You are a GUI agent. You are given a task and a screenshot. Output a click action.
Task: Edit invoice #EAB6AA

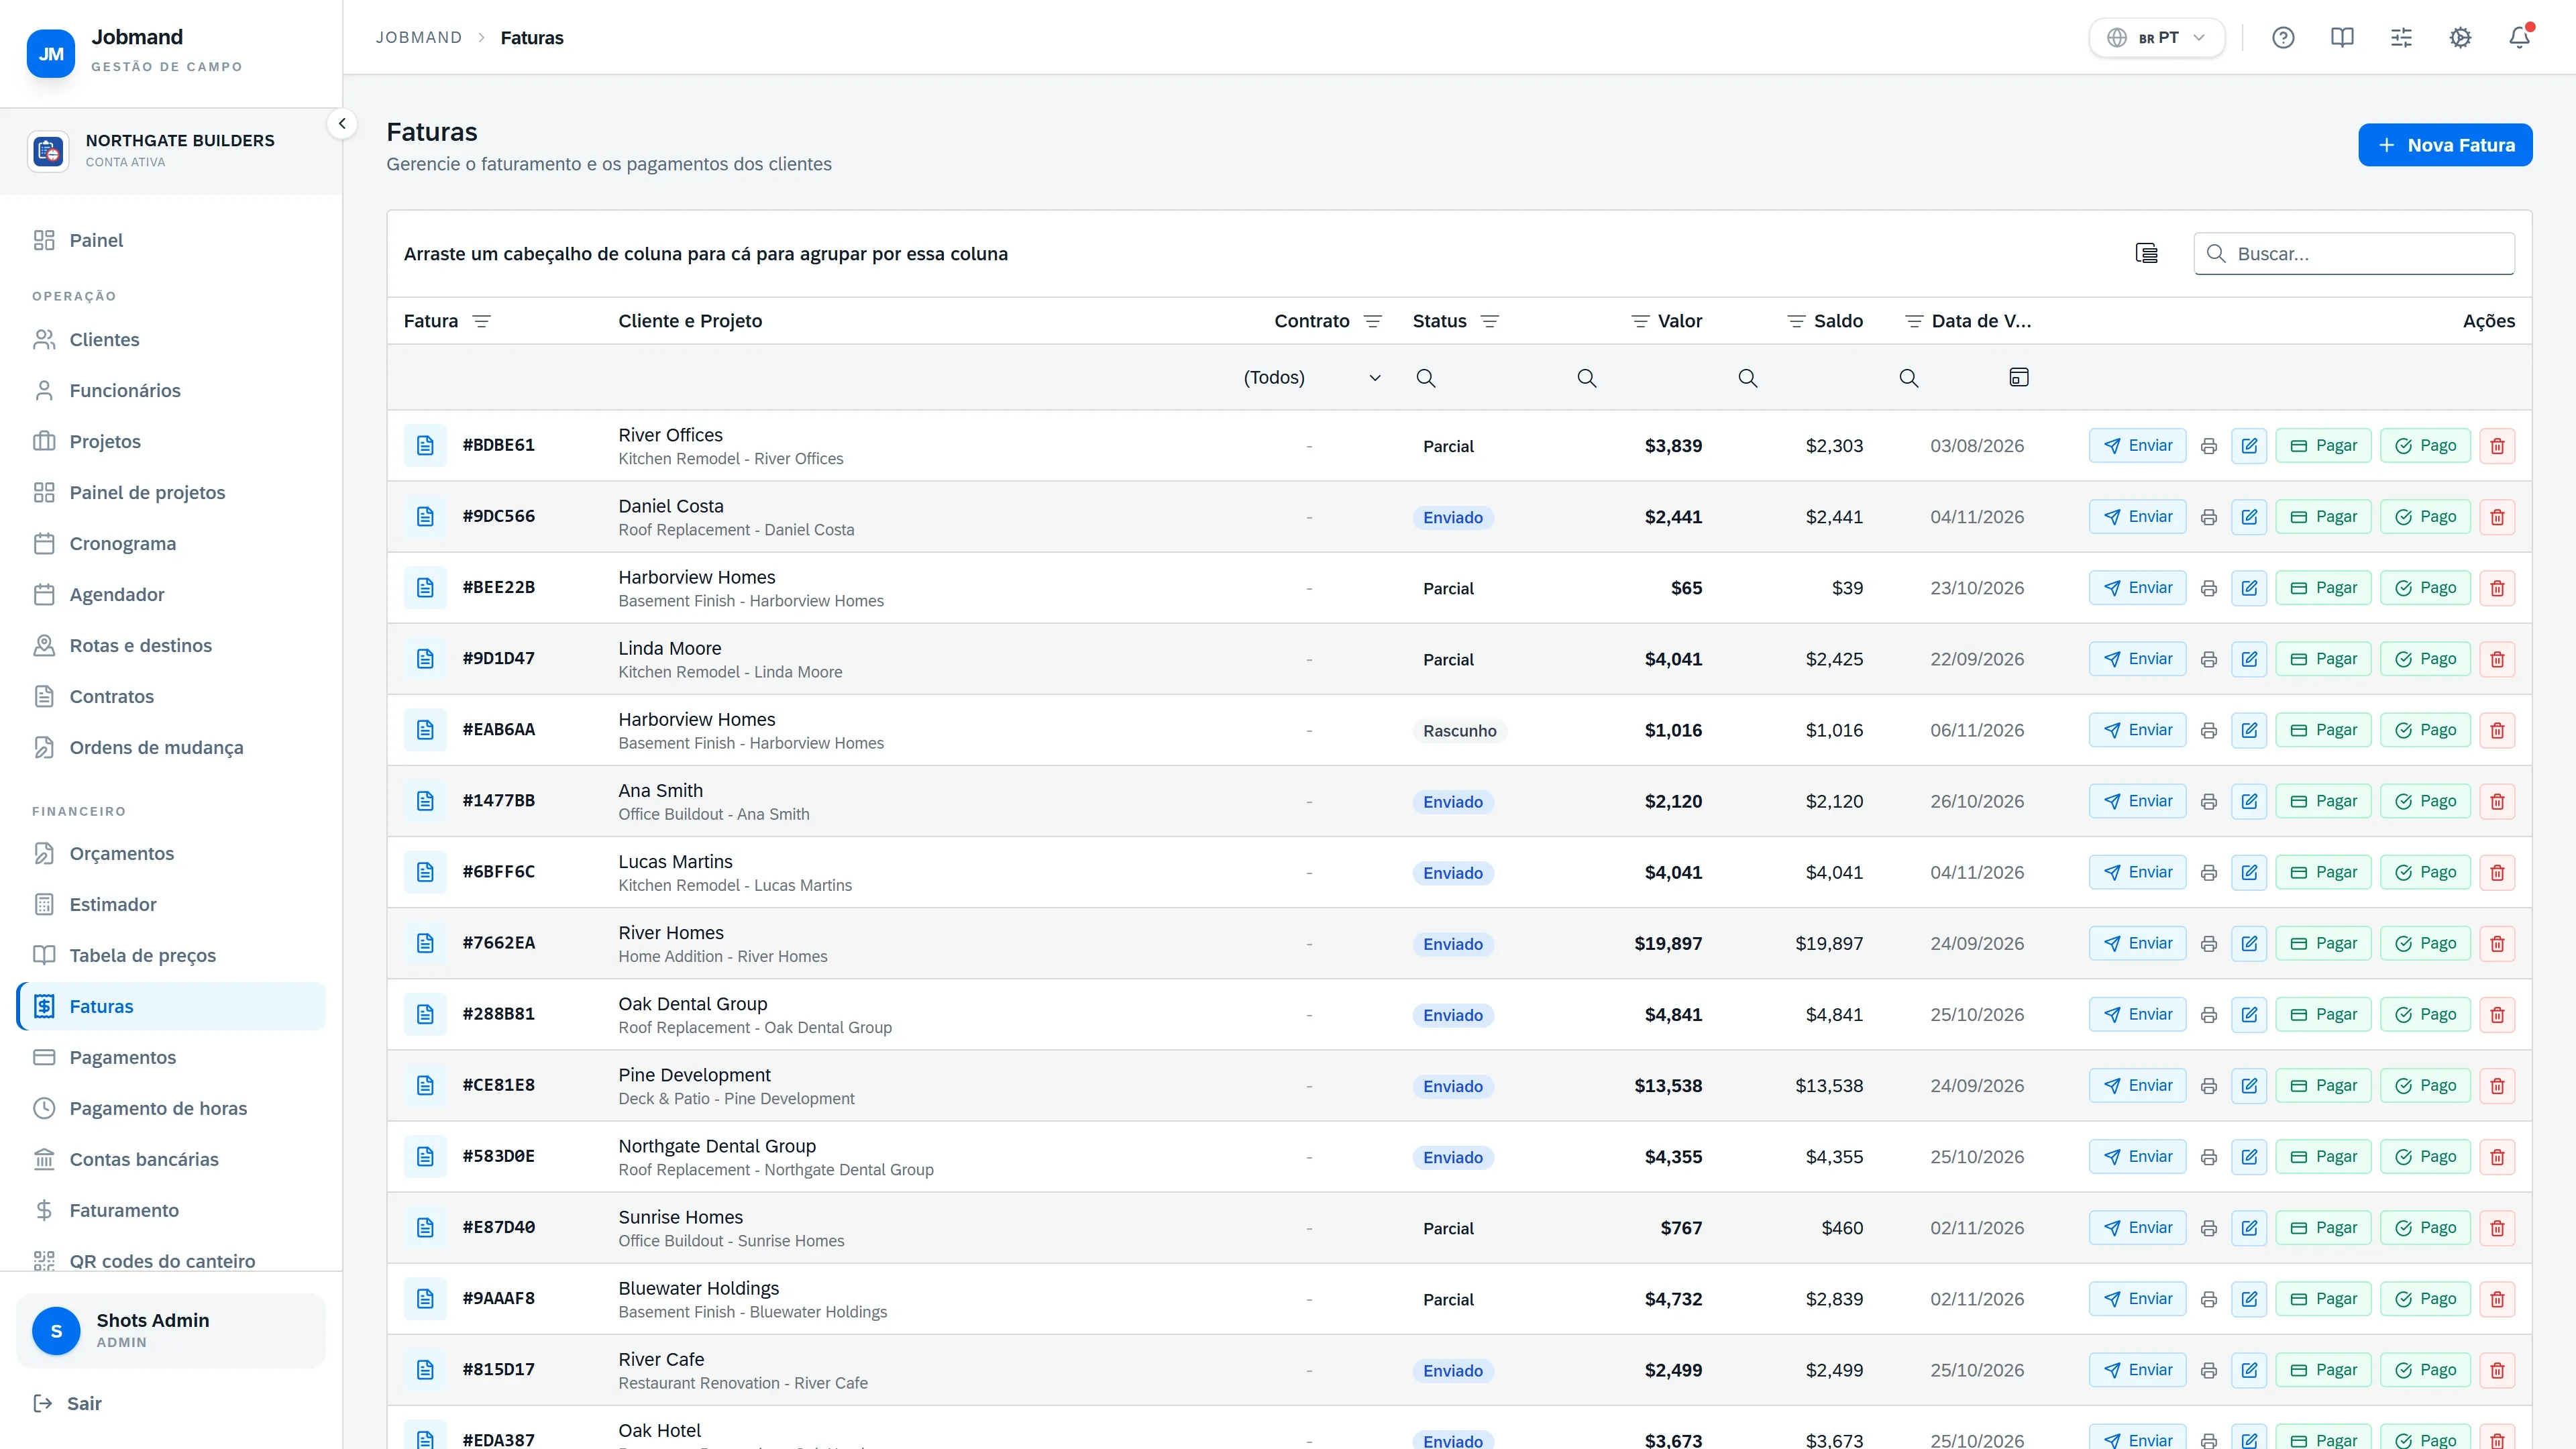pyautogui.click(x=2249, y=730)
